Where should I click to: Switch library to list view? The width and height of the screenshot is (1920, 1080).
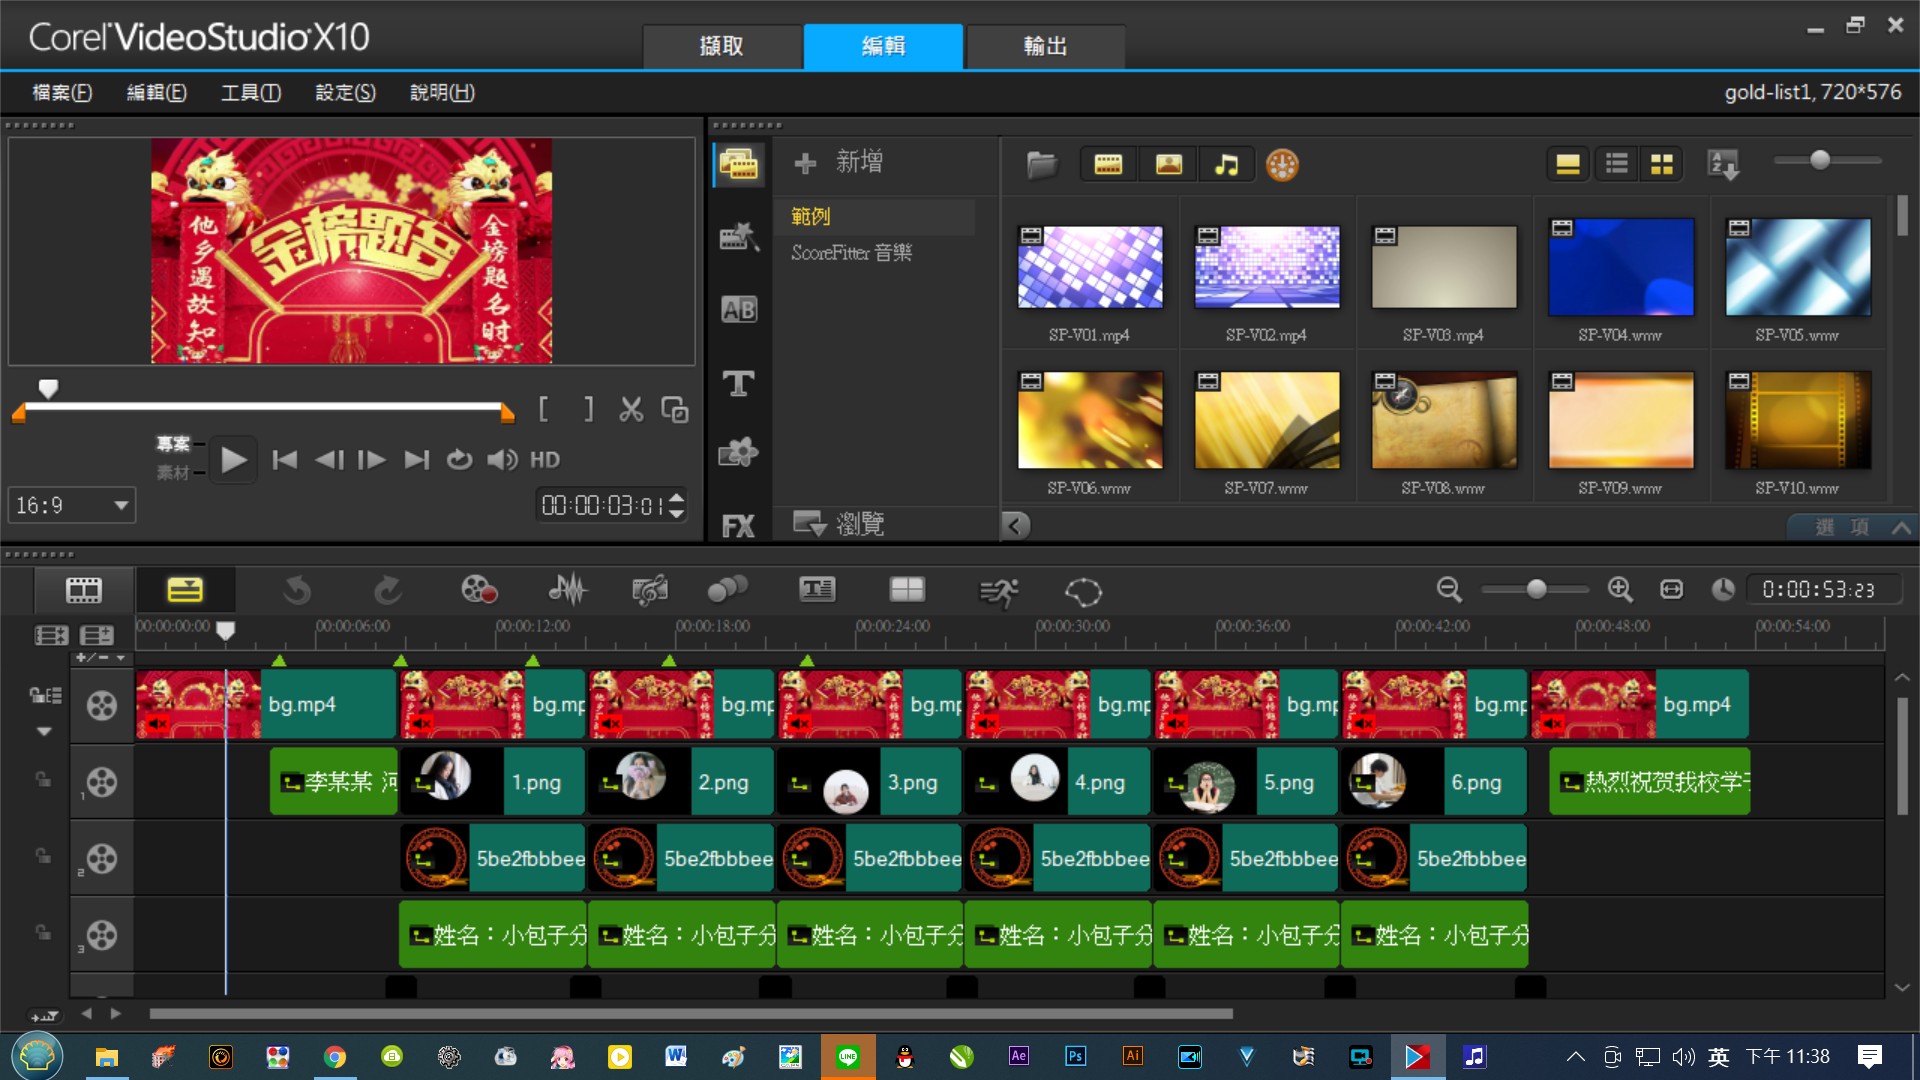coord(1616,165)
